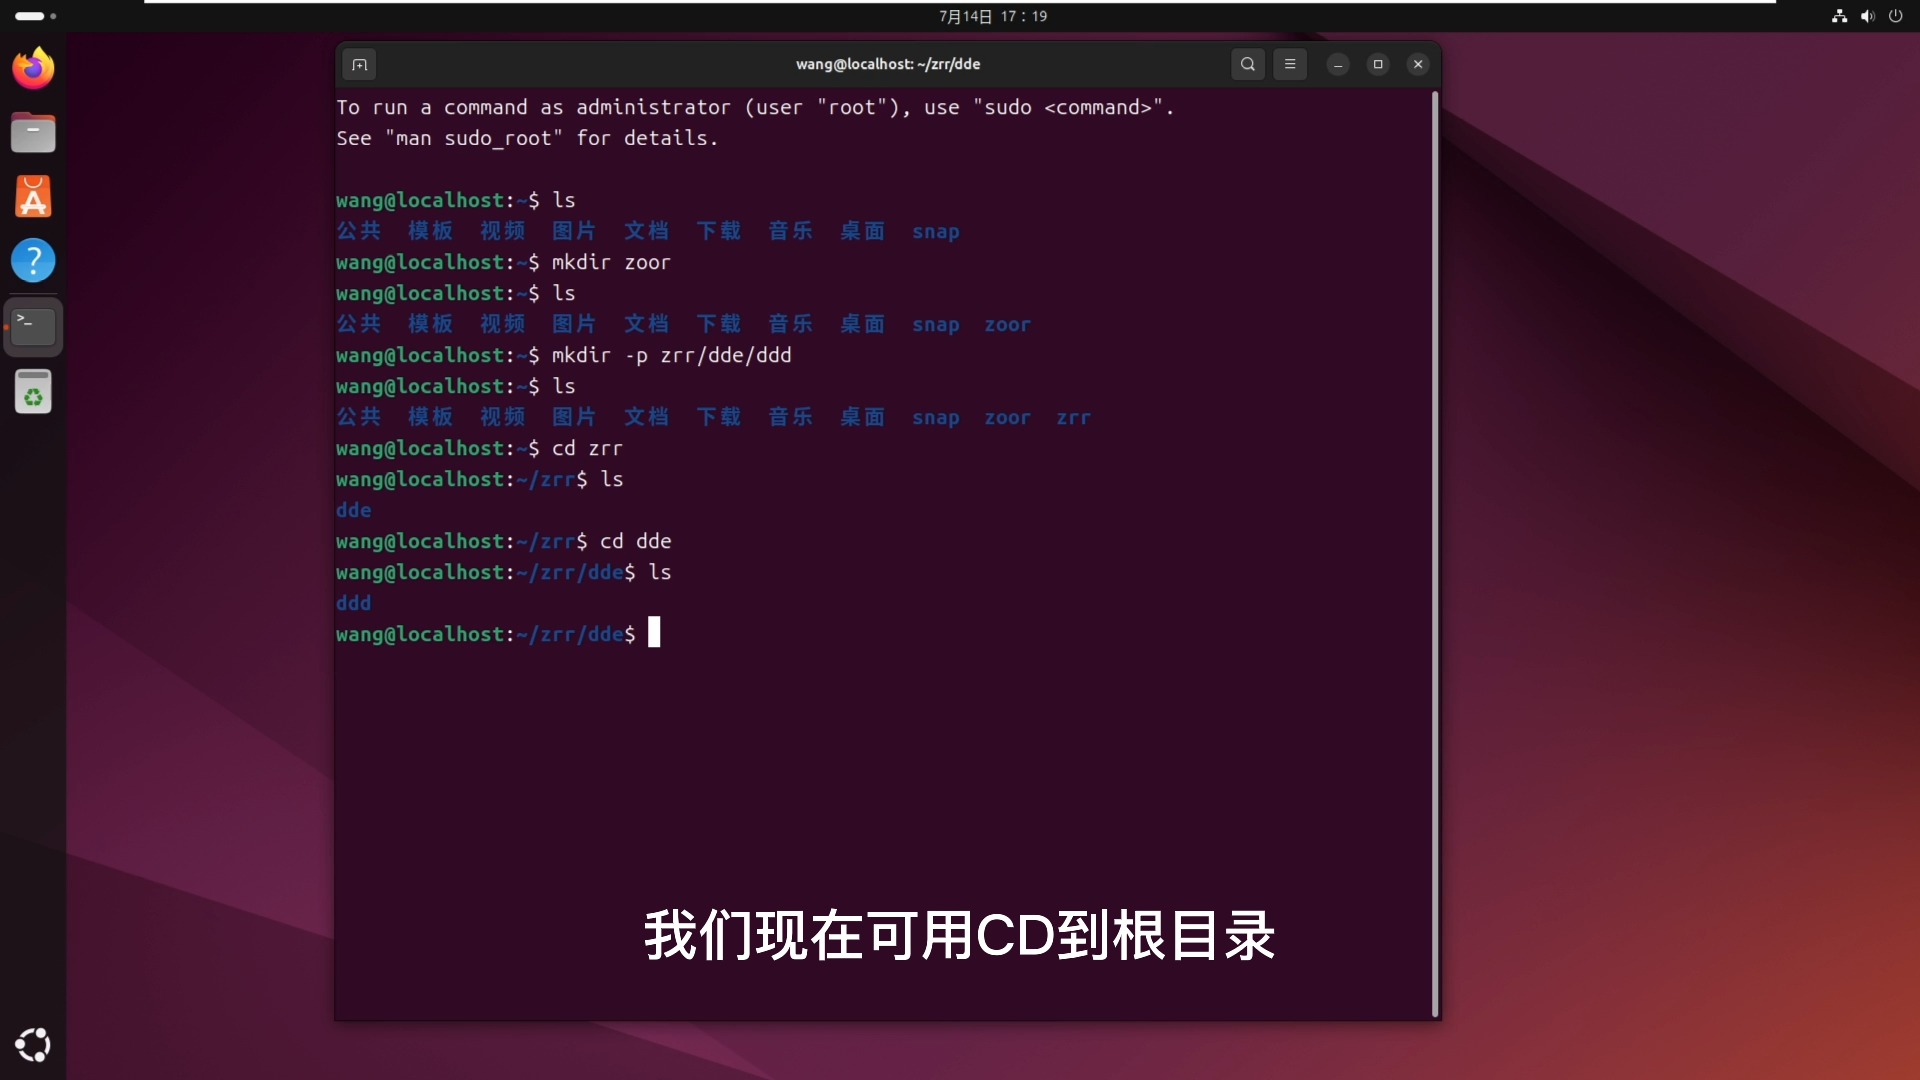This screenshot has height=1080, width=1920.
Task: Show Applications via Ubuntu logo
Action: pyautogui.click(x=33, y=1045)
